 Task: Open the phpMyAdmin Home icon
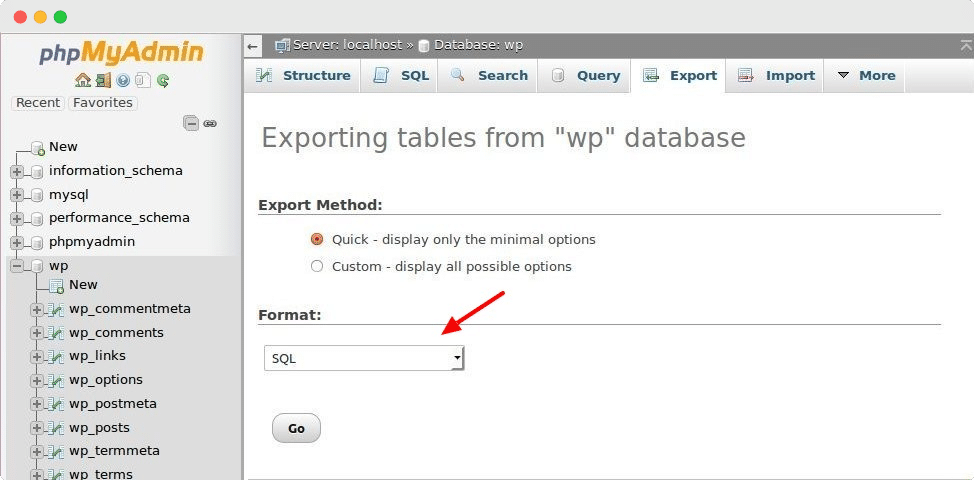[x=82, y=80]
